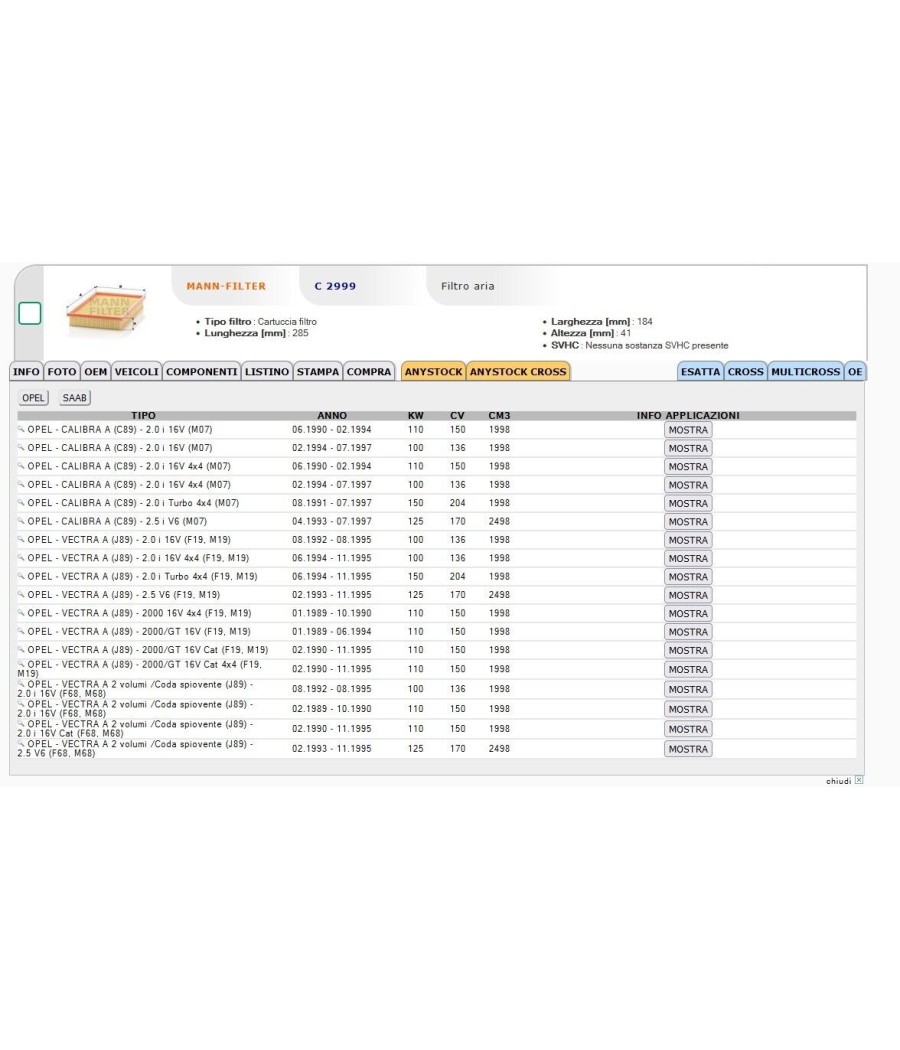
Task: Click the chiudi link
Action: tap(838, 781)
